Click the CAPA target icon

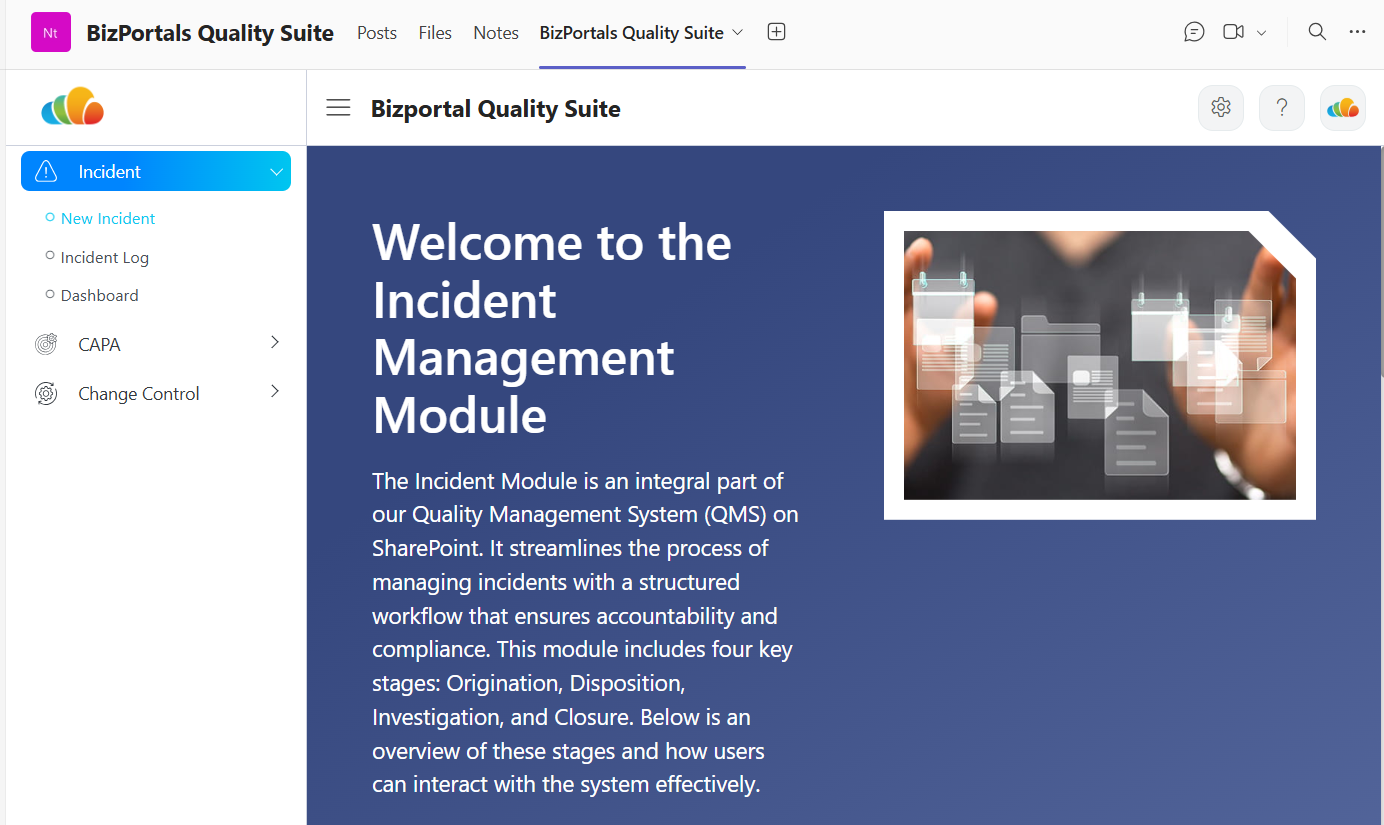pos(46,344)
